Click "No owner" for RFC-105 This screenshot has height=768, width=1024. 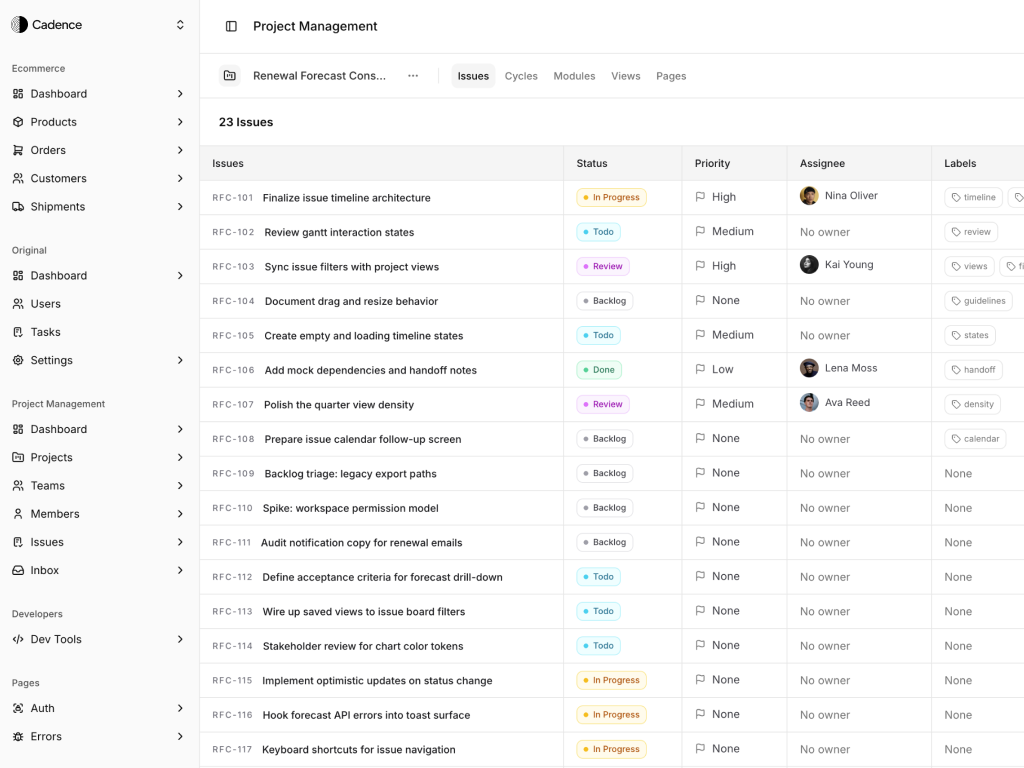click(825, 336)
